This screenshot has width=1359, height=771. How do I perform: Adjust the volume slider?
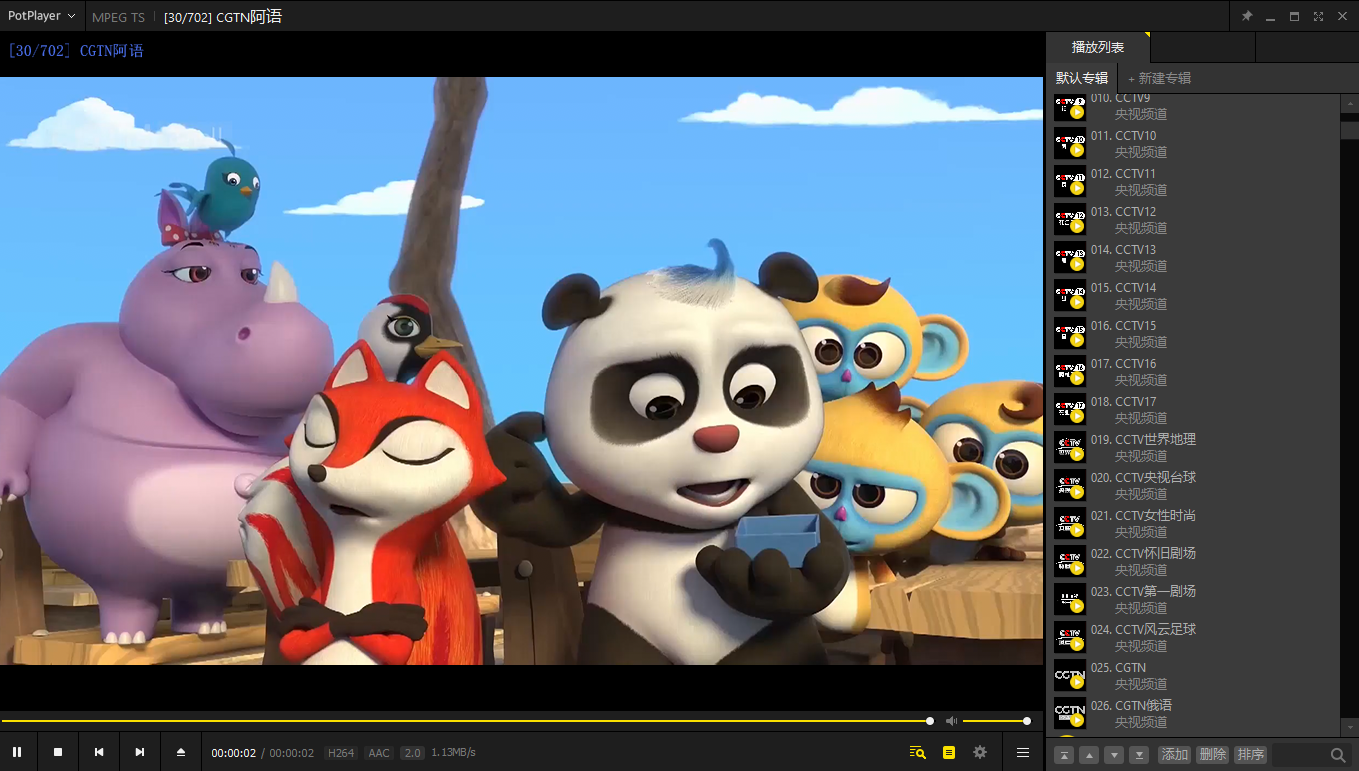click(995, 721)
